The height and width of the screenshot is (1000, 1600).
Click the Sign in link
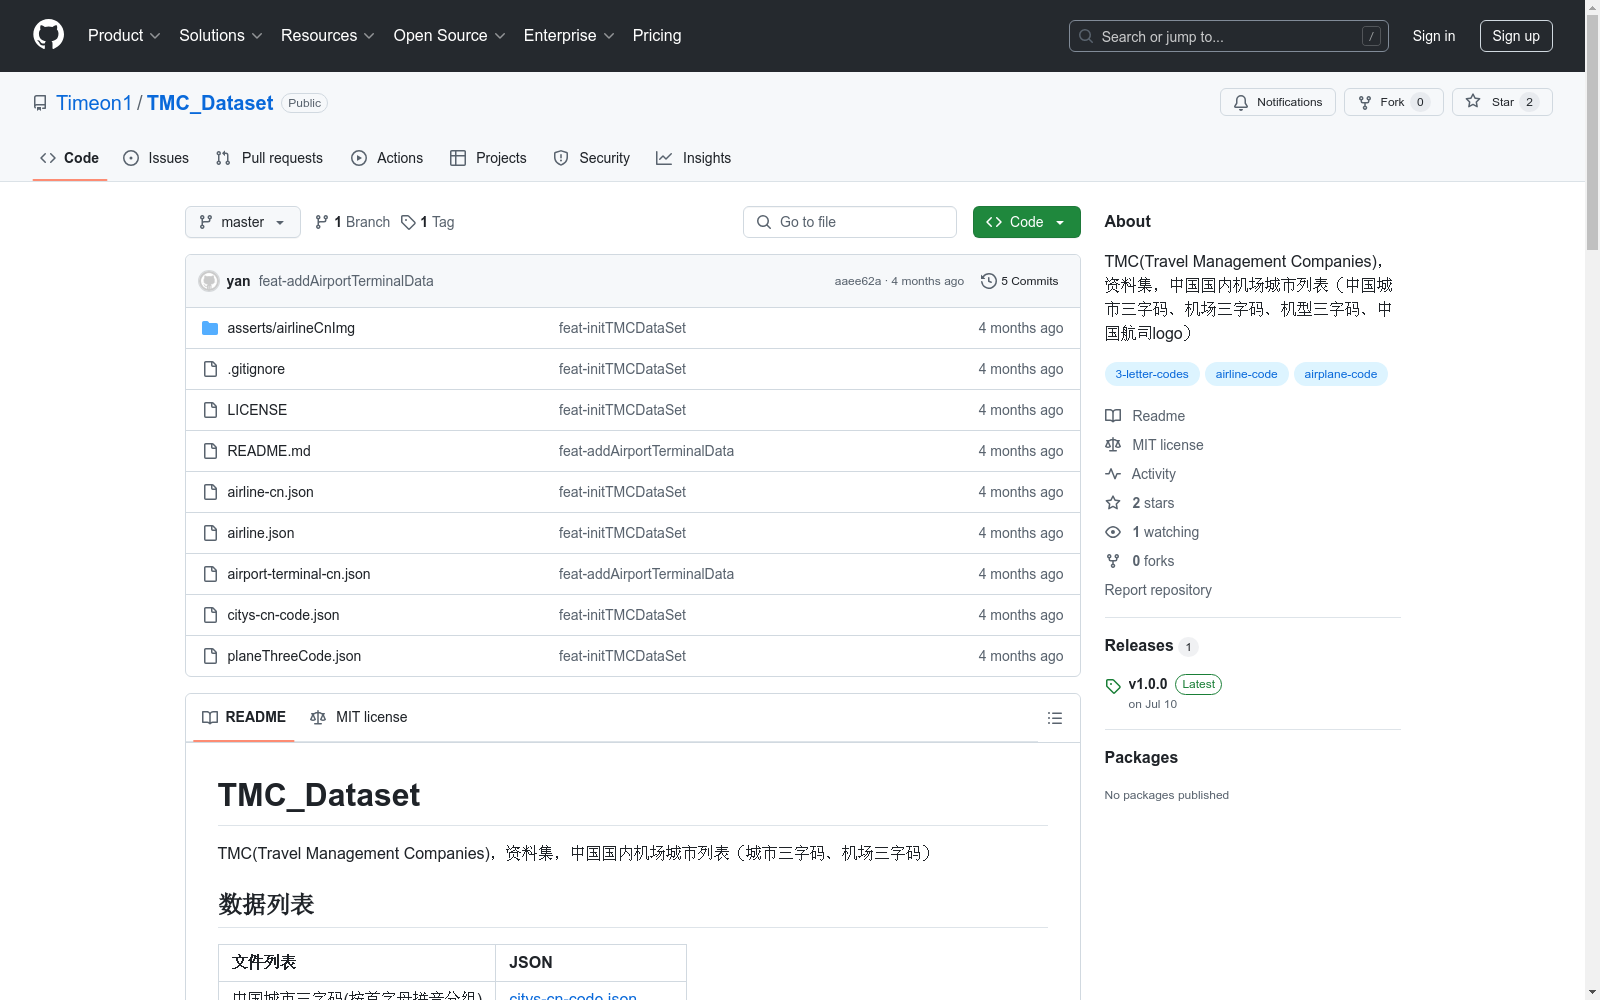[1434, 36]
